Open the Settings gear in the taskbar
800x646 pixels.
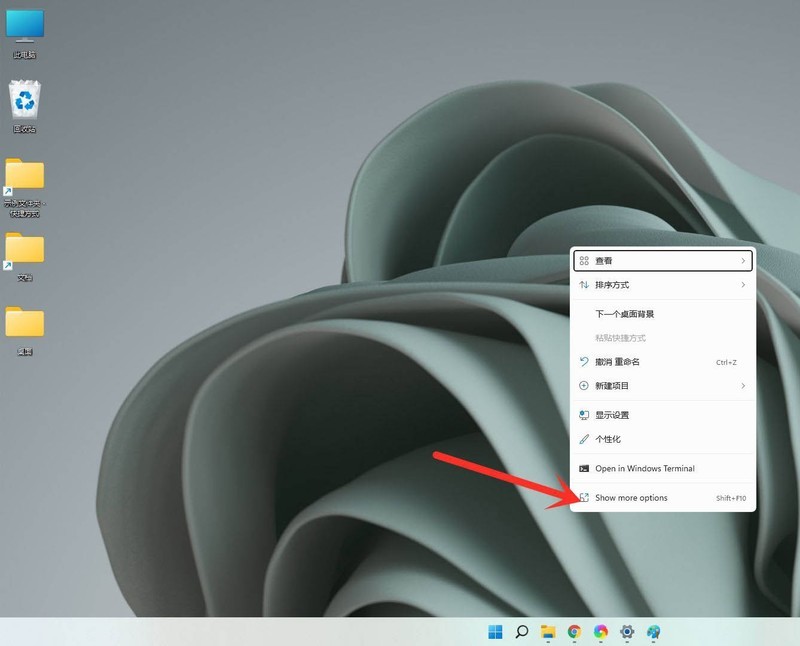click(627, 631)
